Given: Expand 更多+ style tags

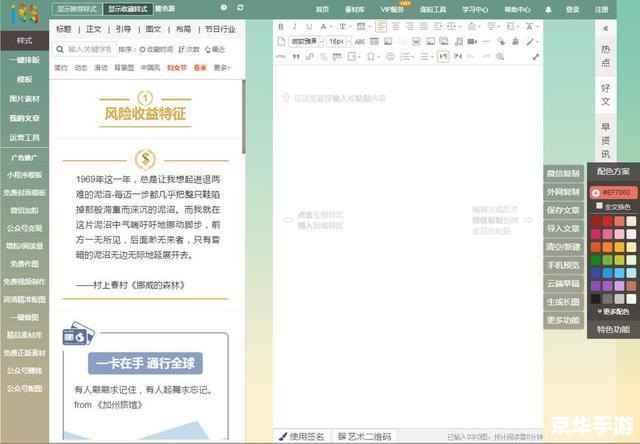Looking at the screenshot, I should tap(222, 68).
